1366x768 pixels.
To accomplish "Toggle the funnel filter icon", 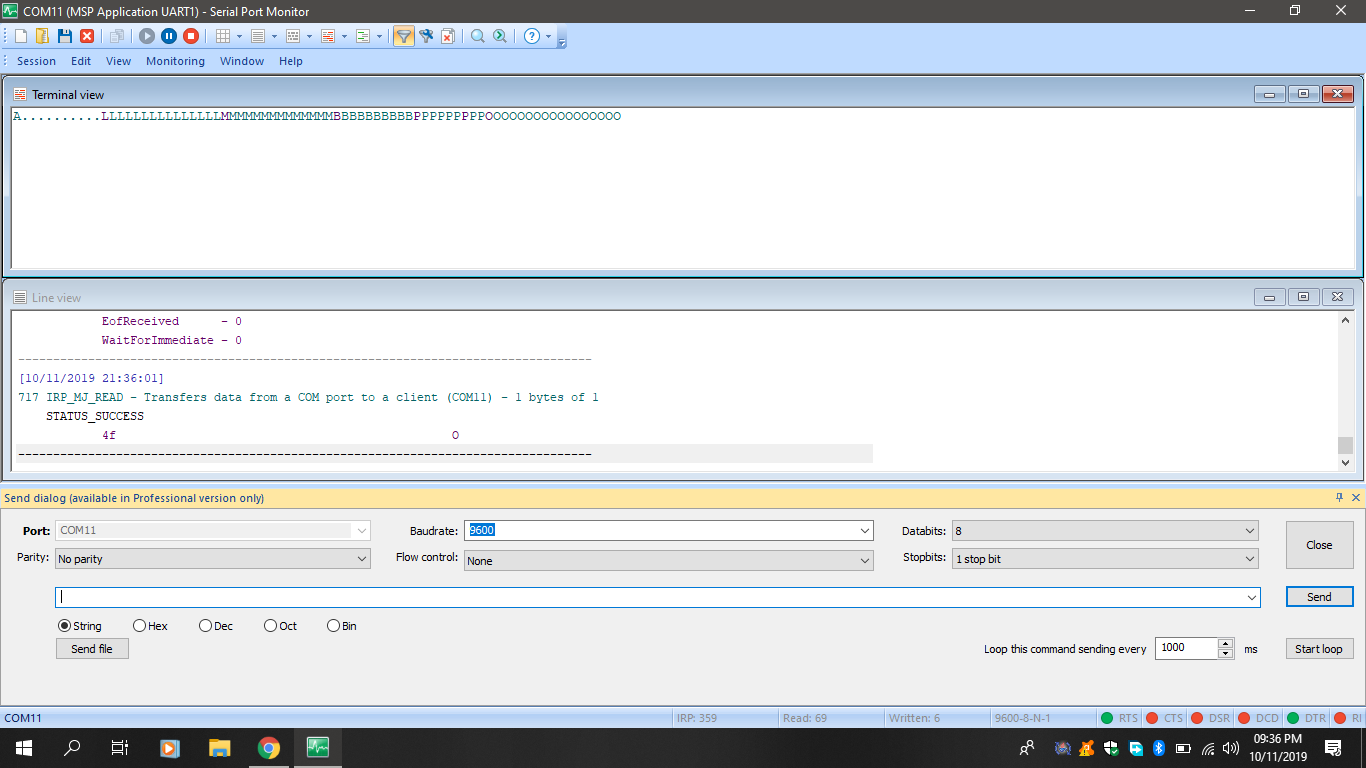I will click(x=404, y=36).
